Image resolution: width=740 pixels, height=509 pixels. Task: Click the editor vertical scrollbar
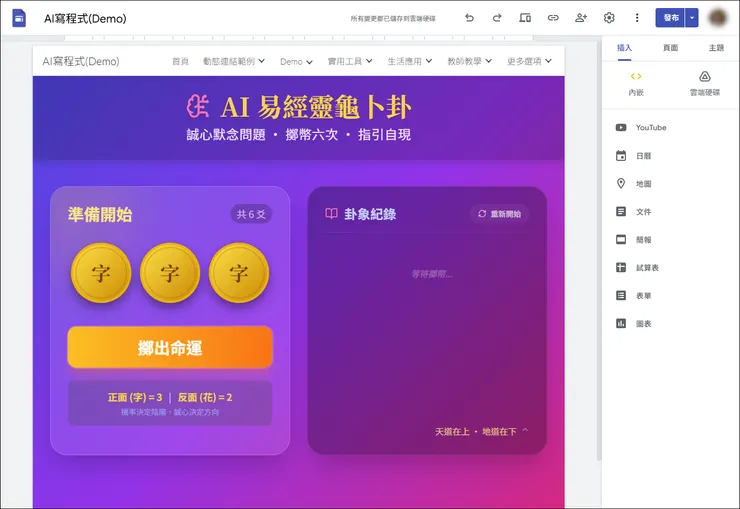(598, 250)
